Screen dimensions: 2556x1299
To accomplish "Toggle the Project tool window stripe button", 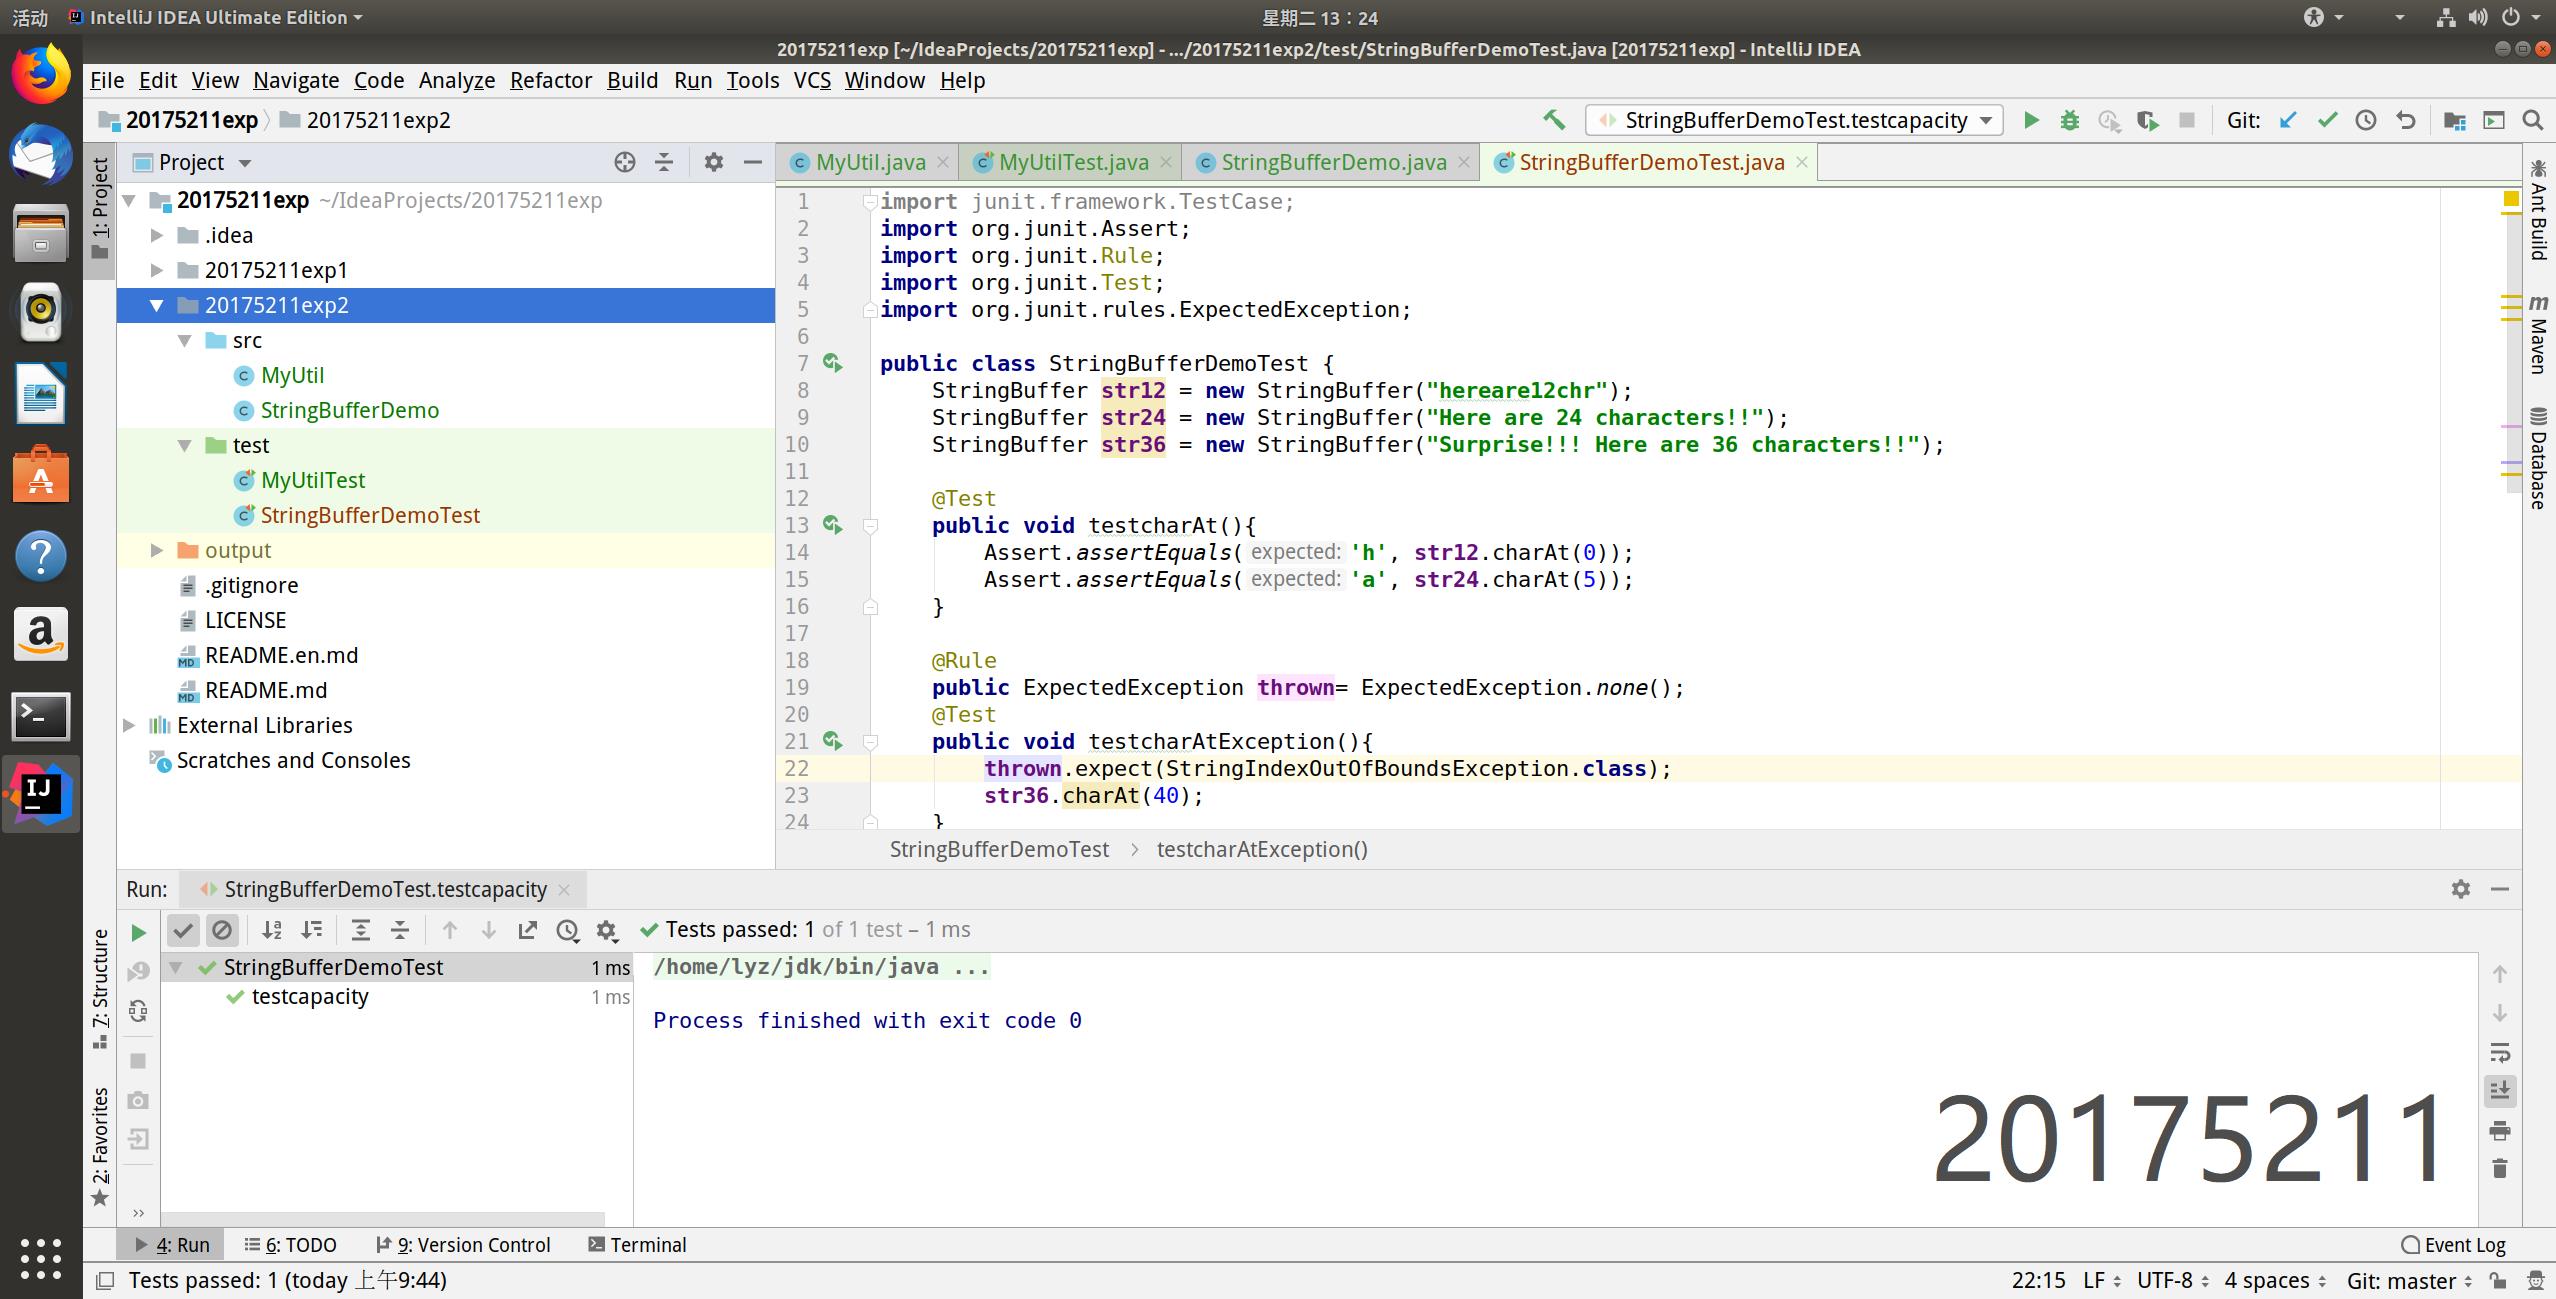I will (x=100, y=209).
